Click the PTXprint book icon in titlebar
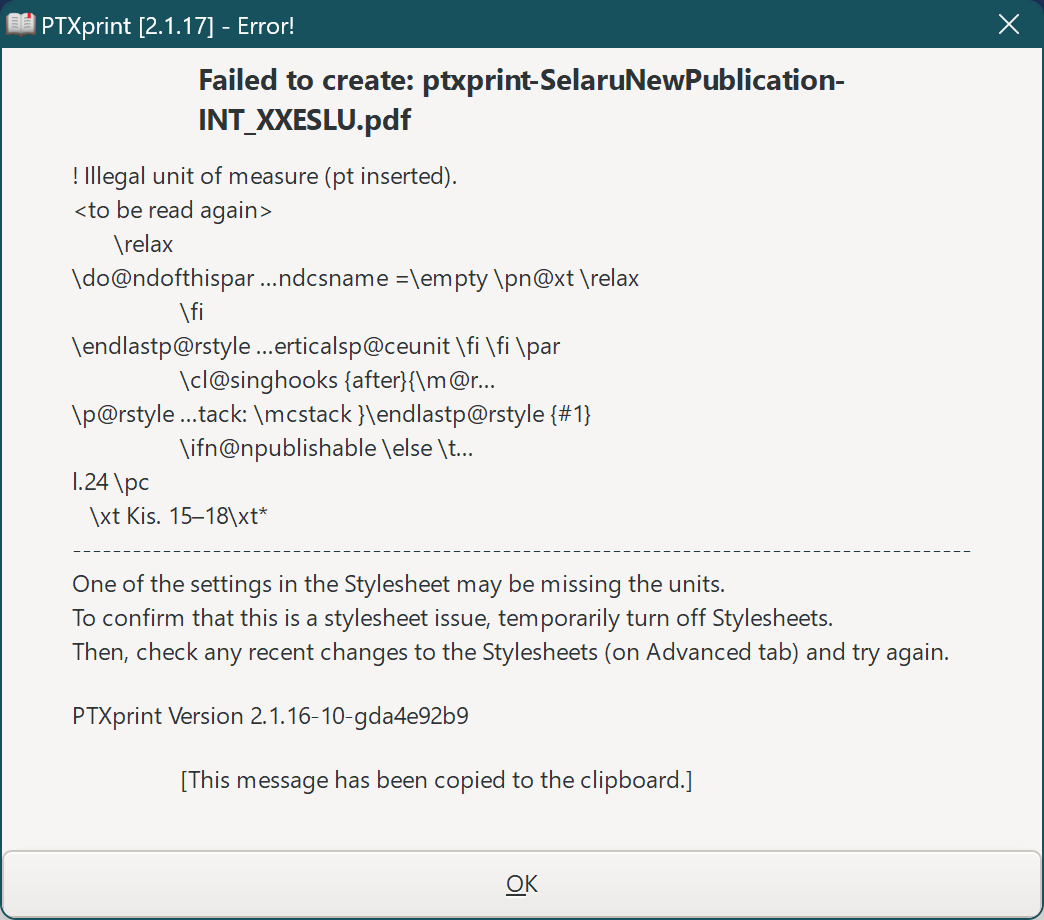The width and height of the screenshot is (1044, 920). coord(22,23)
